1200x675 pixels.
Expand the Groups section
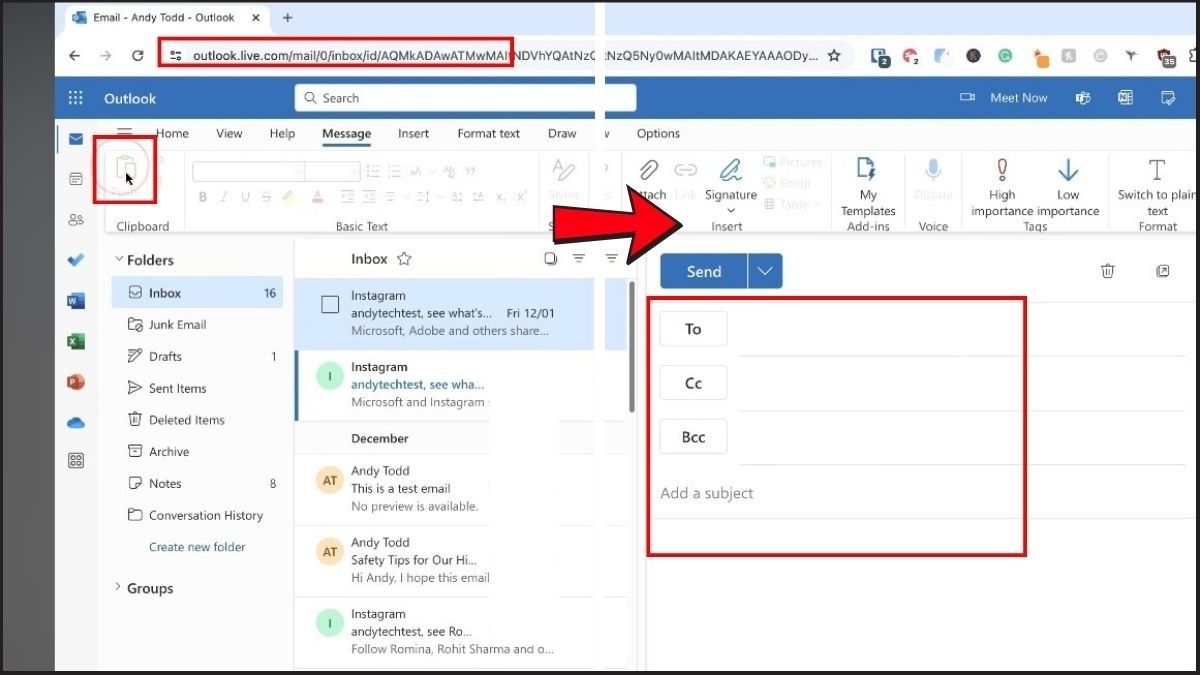tap(118, 588)
